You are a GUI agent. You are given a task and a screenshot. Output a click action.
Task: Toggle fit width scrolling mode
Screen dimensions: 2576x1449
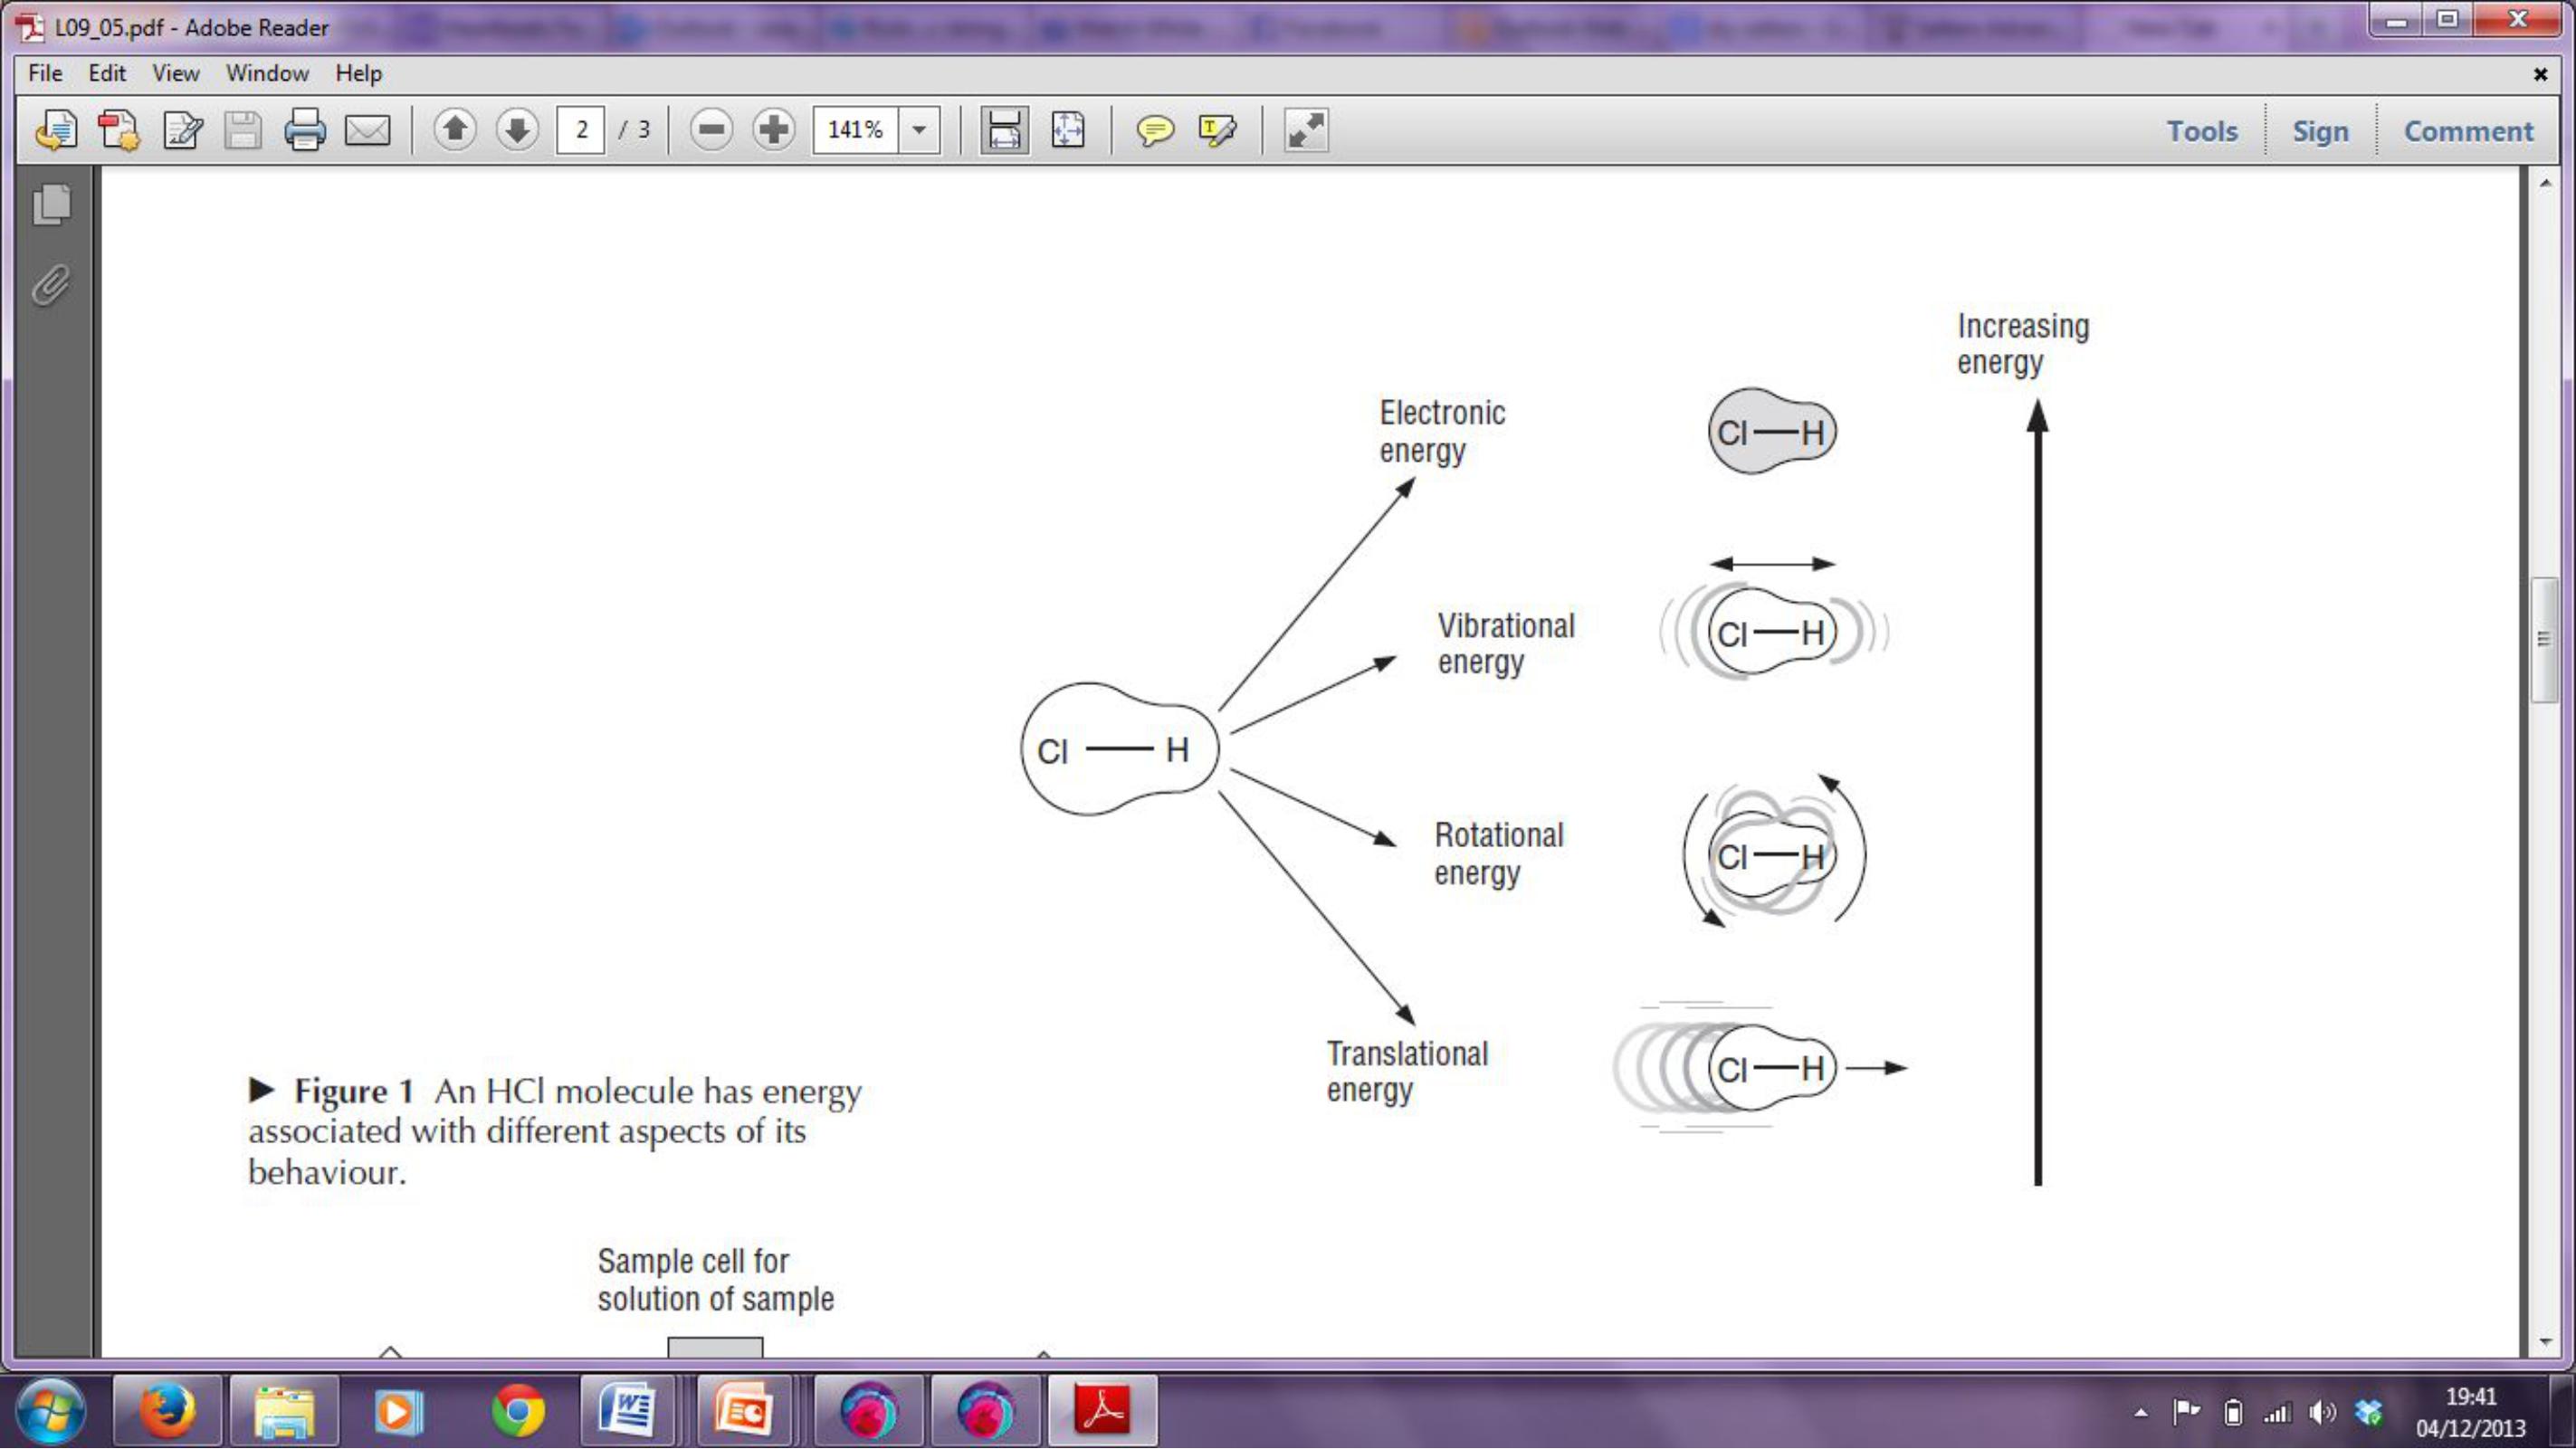(1004, 130)
